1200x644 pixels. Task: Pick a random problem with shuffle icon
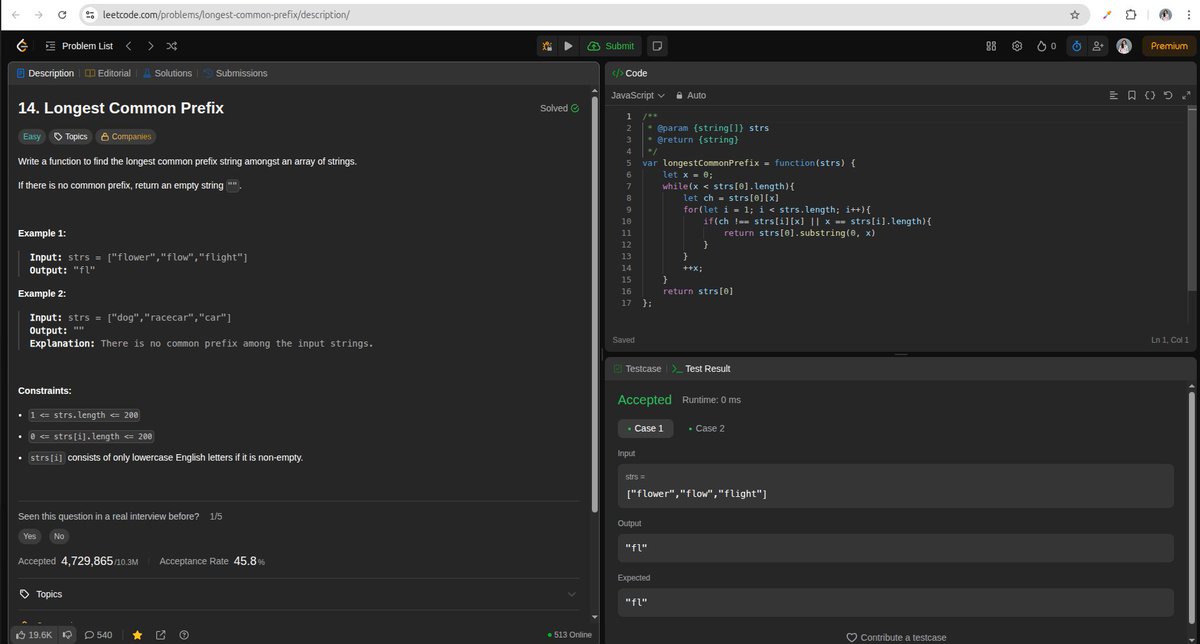pyautogui.click(x=171, y=46)
